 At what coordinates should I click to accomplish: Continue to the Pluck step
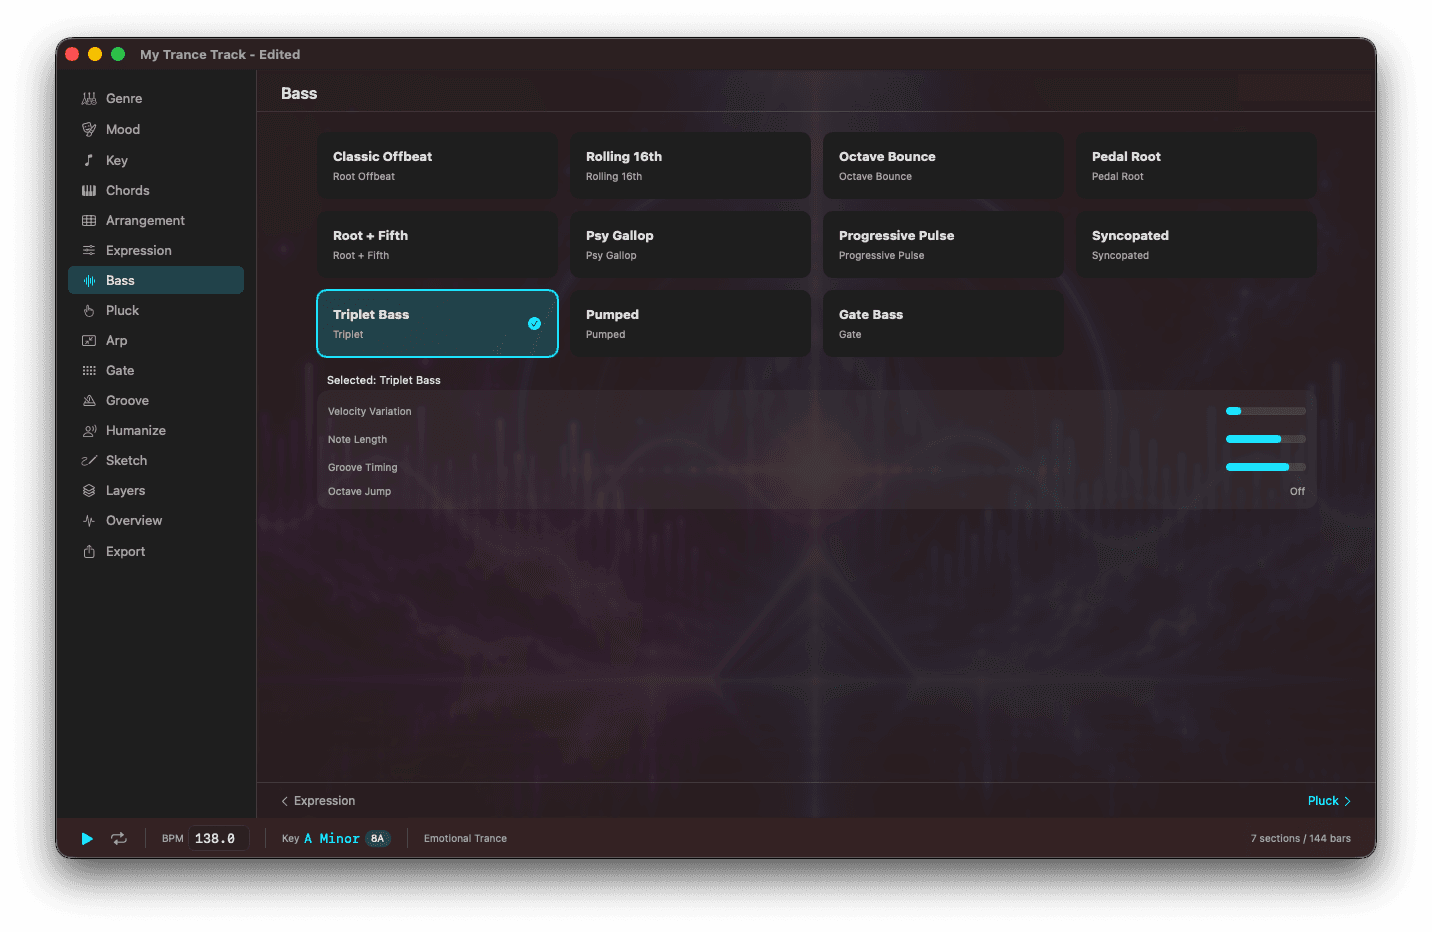[1329, 801]
